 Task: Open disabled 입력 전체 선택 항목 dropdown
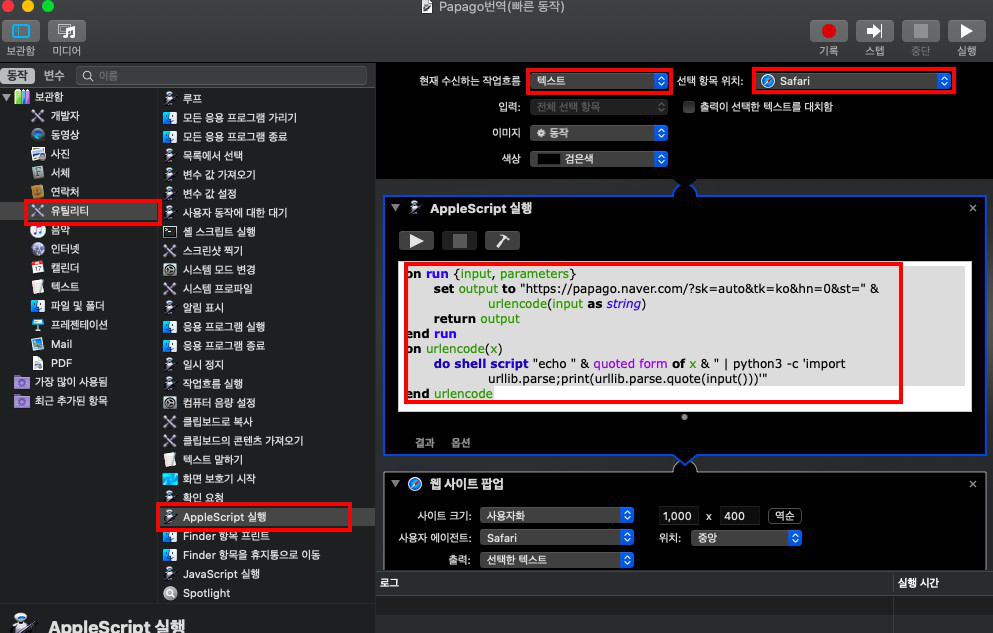(x=599, y=107)
